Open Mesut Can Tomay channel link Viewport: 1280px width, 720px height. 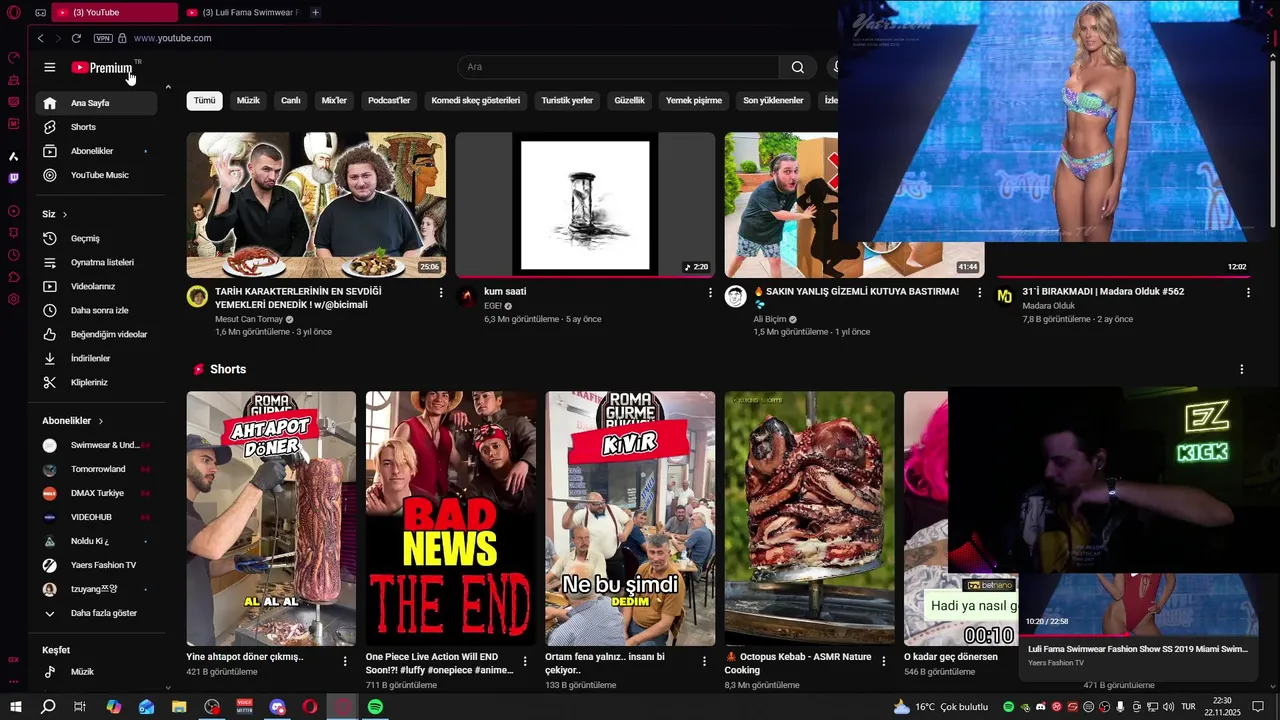tap(249, 319)
